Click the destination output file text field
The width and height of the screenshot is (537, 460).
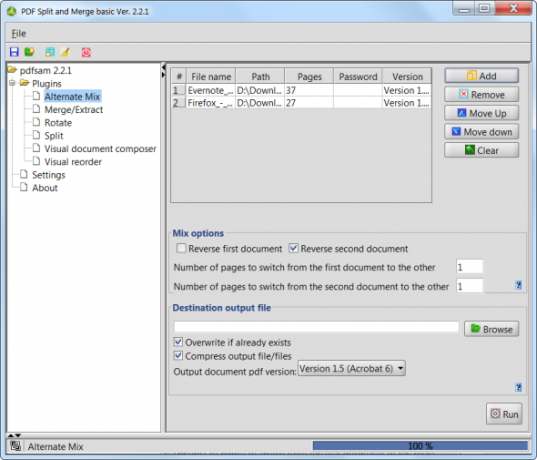316,327
